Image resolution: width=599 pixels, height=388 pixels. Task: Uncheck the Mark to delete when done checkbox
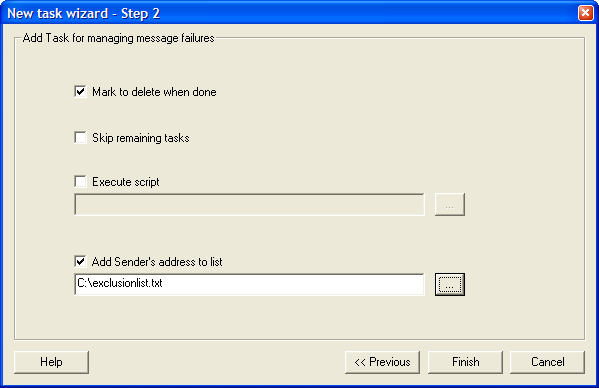(x=80, y=92)
